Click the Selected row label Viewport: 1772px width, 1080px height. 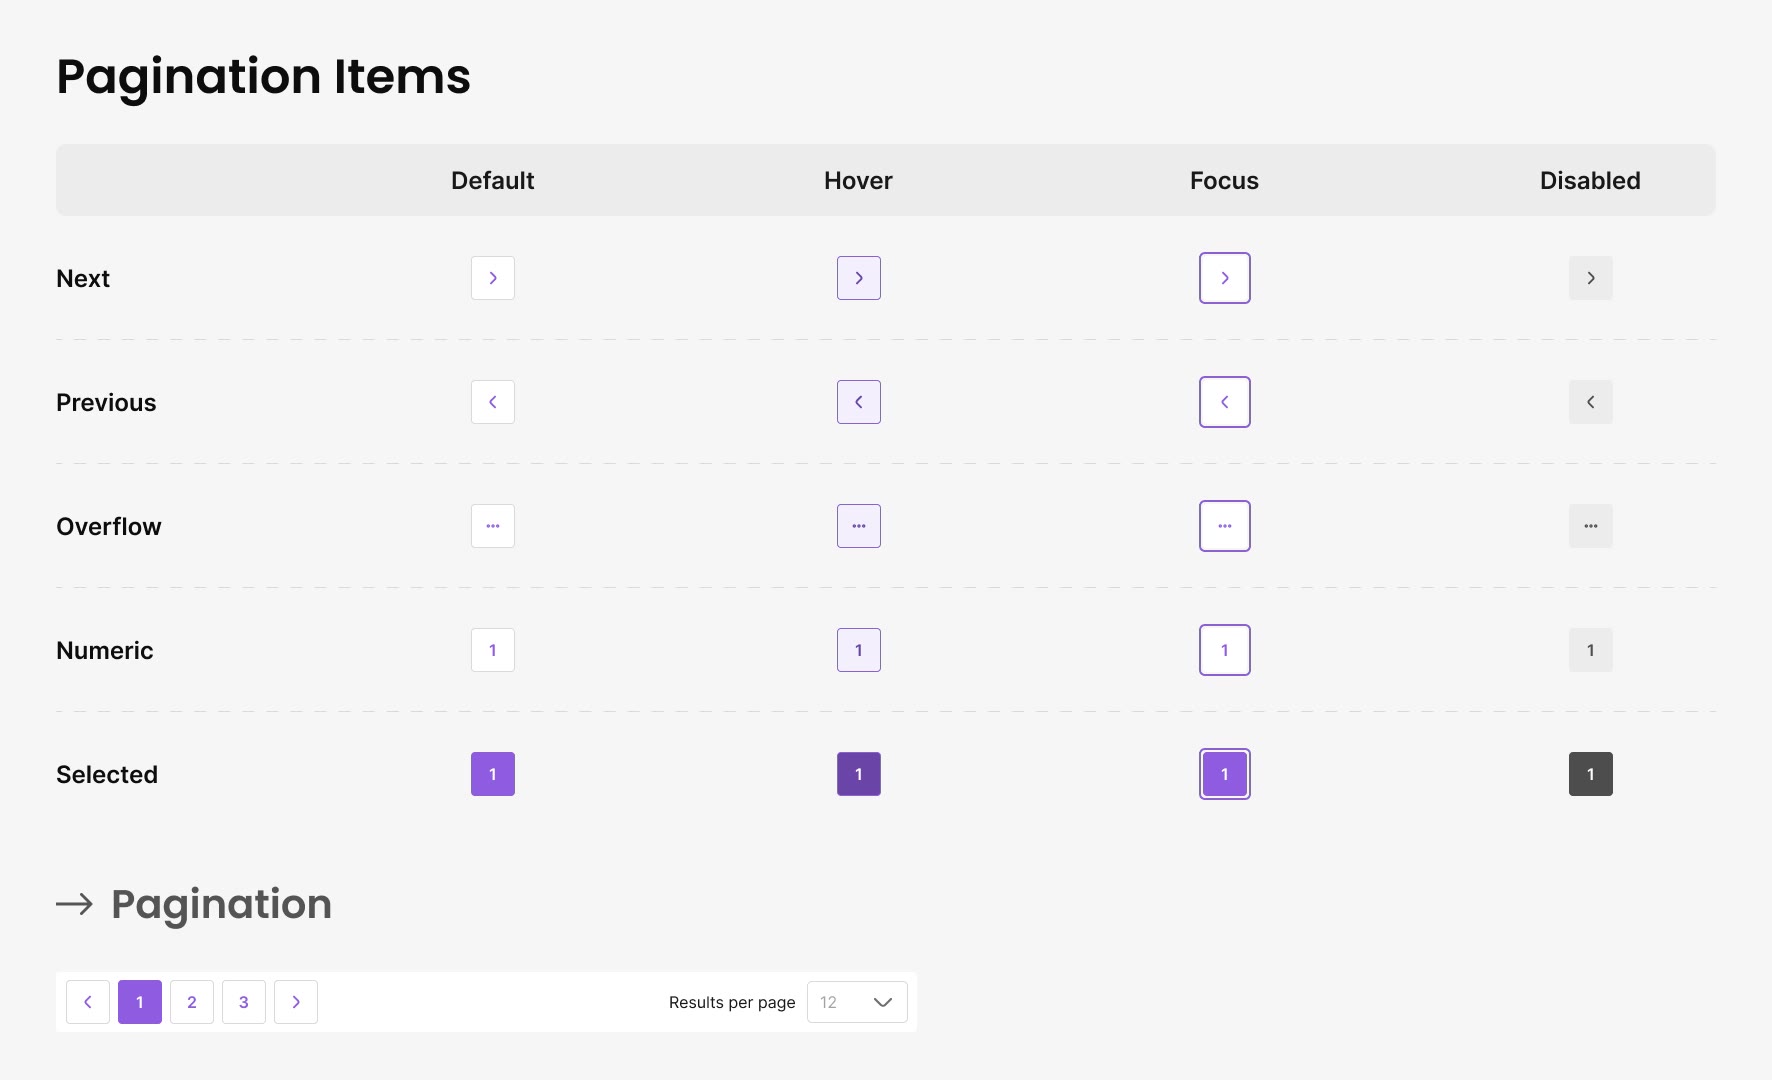tap(107, 774)
